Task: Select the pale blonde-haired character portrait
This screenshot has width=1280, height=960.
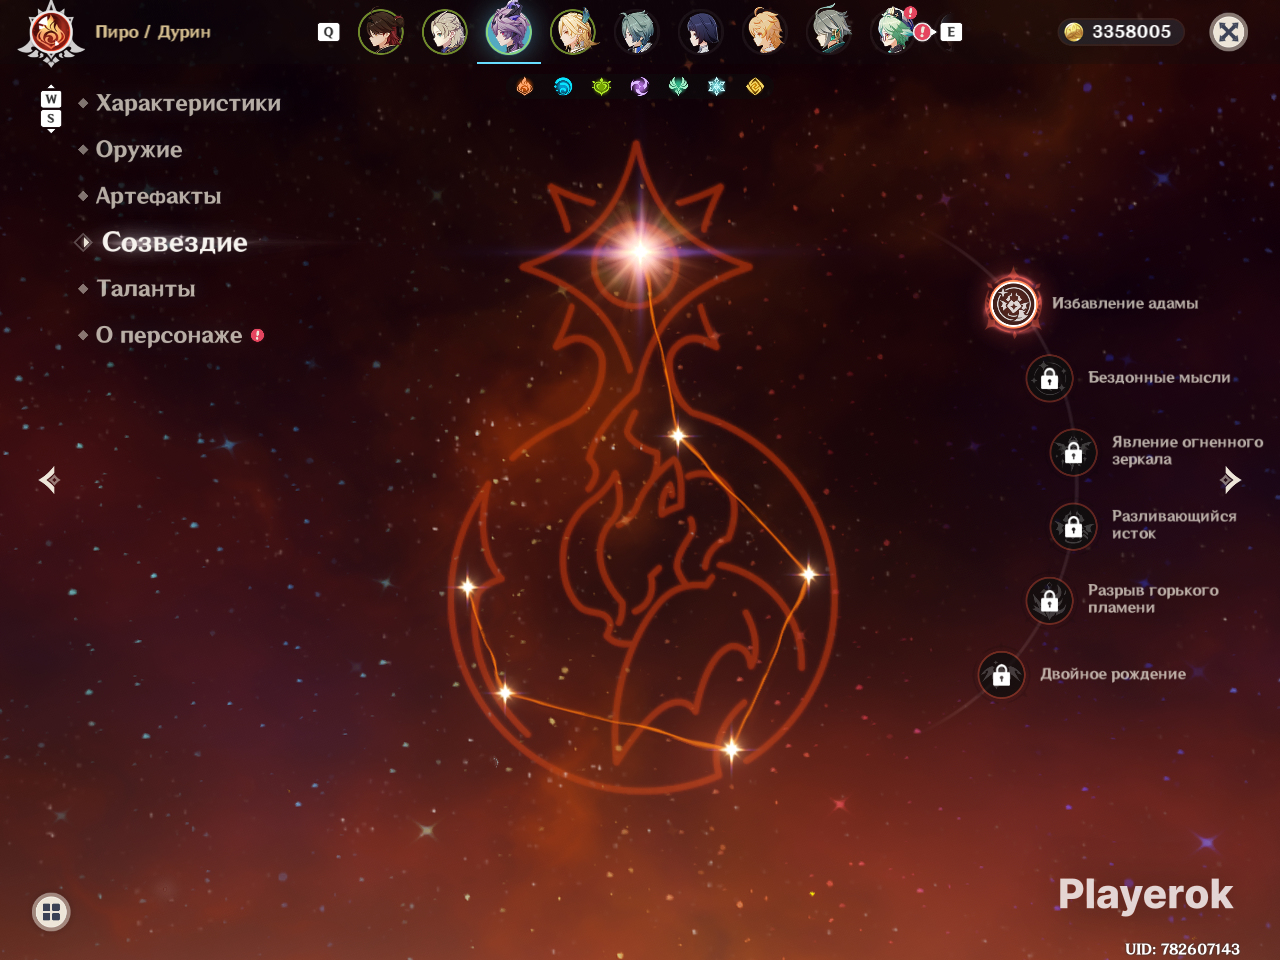Action: click(x=445, y=32)
